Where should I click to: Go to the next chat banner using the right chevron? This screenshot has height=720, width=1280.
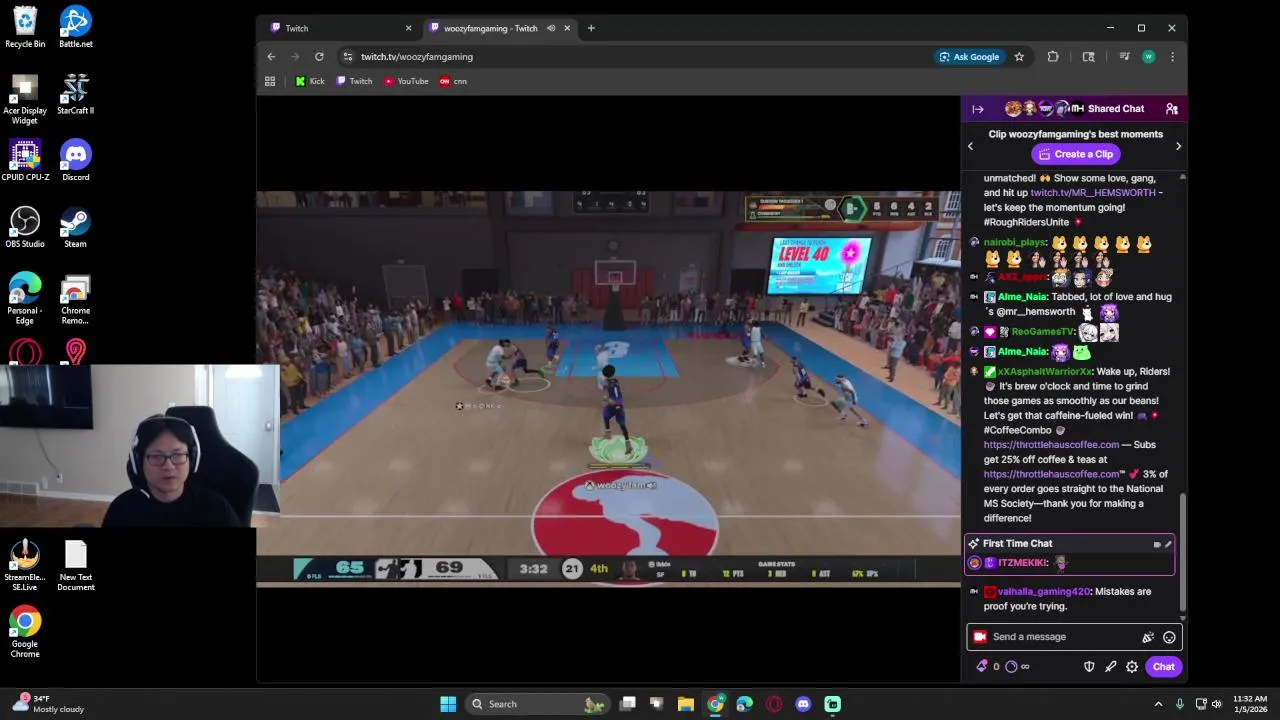(1178, 146)
